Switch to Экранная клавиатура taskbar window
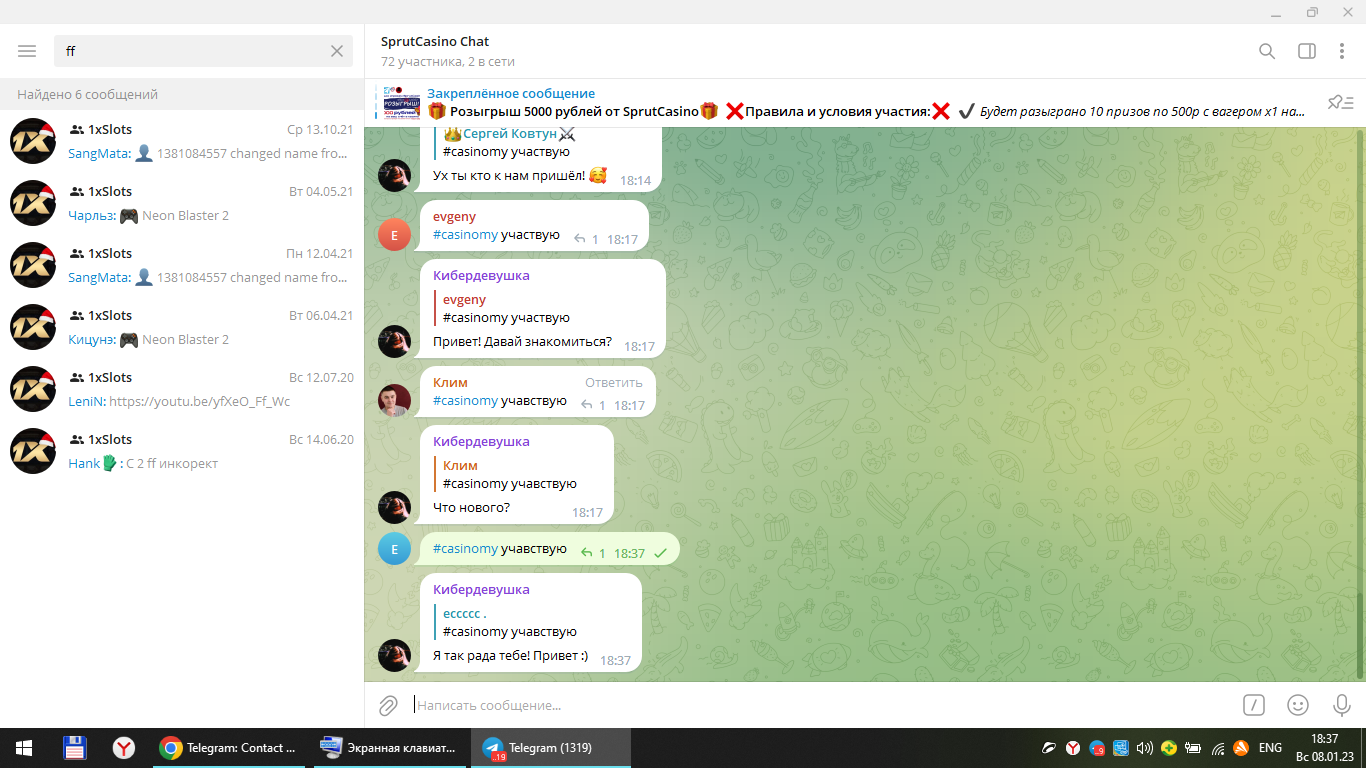This screenshot has height=768, width=1366. coord(391,748)
